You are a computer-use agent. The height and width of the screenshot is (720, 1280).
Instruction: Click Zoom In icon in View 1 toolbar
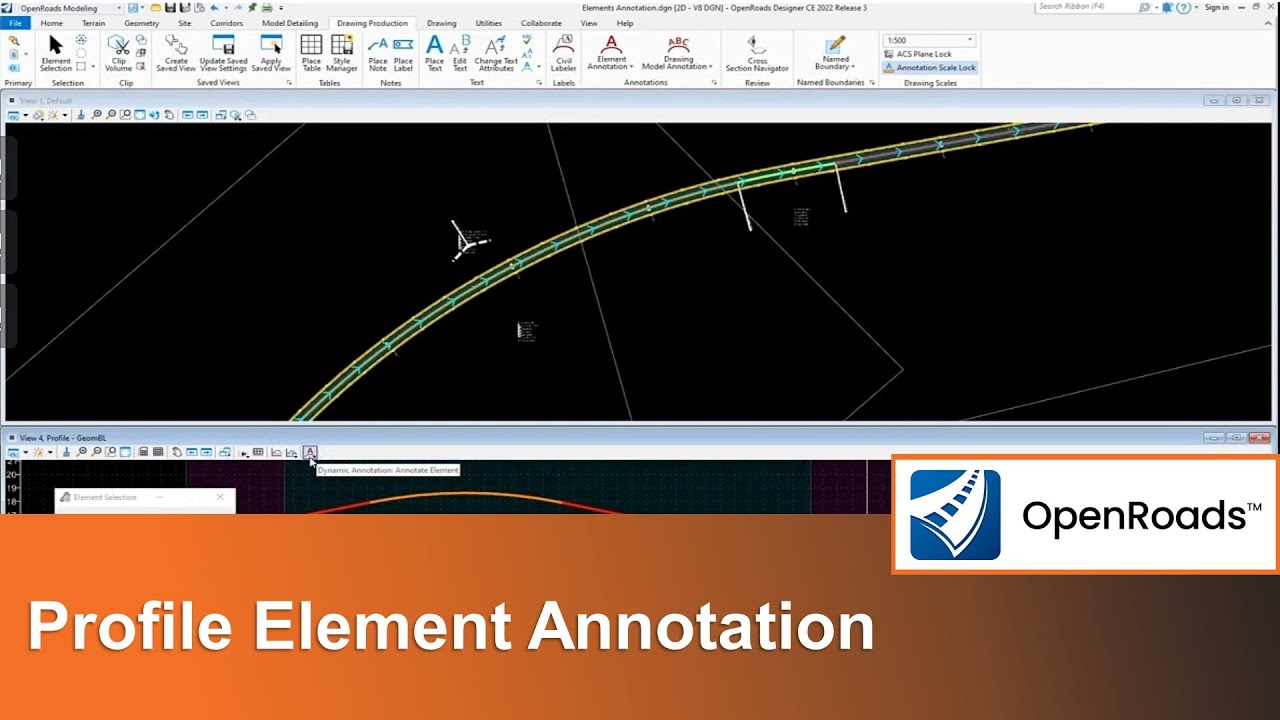(96, 115)
